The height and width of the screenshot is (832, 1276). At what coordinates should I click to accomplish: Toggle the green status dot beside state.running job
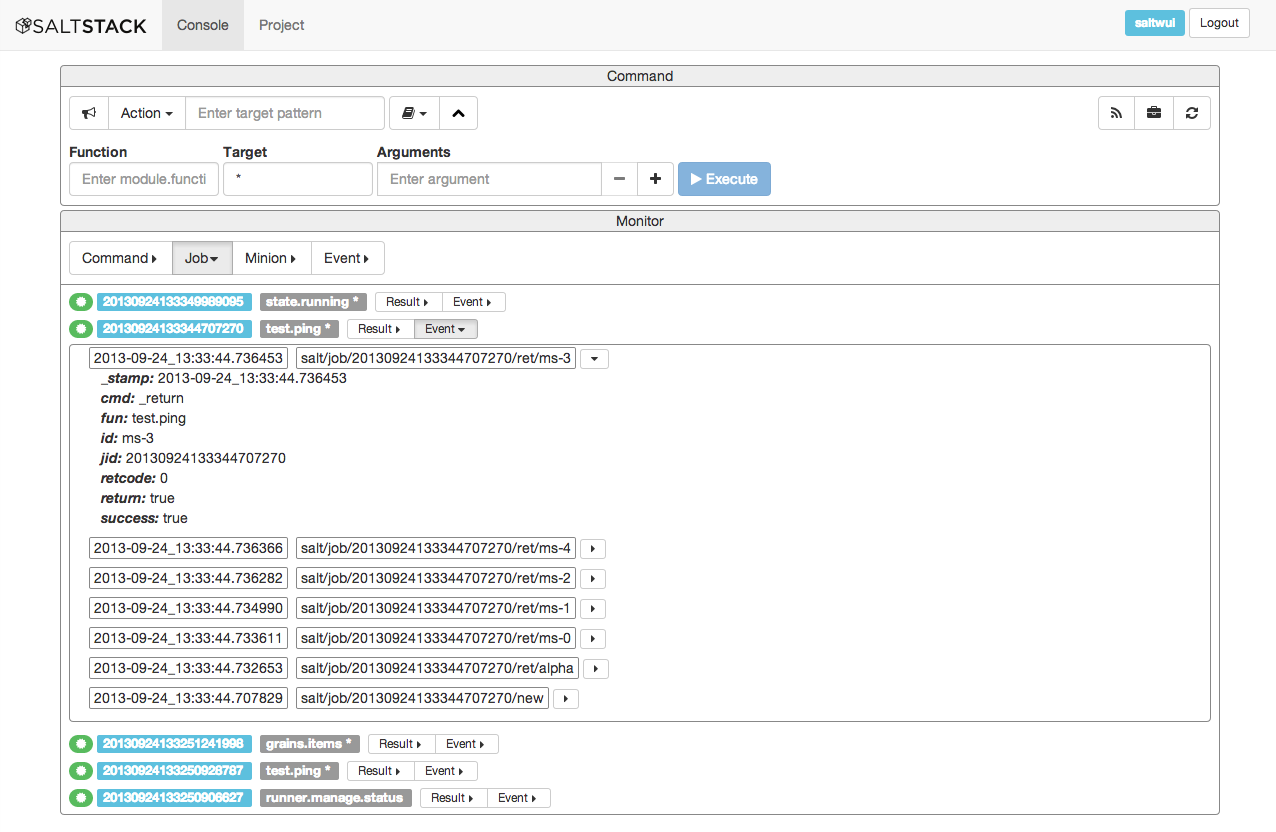(80, 300)
